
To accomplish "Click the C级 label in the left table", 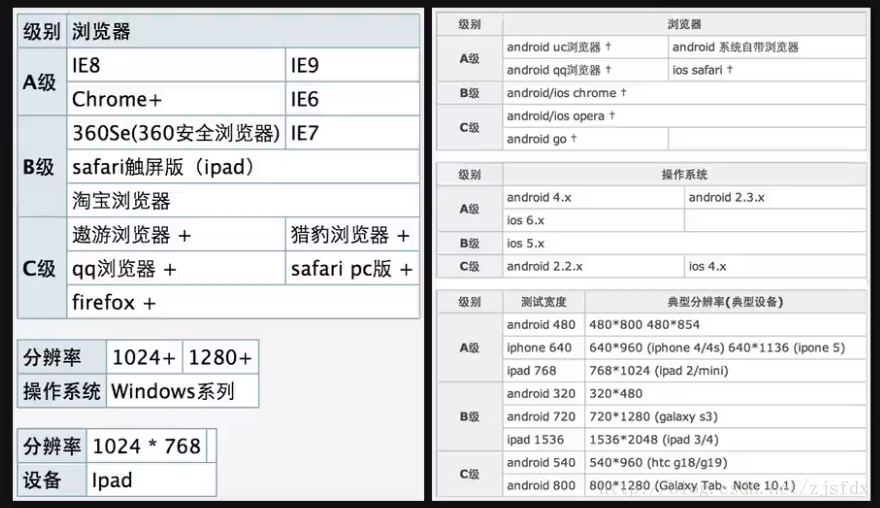I will tap(42, 268).
